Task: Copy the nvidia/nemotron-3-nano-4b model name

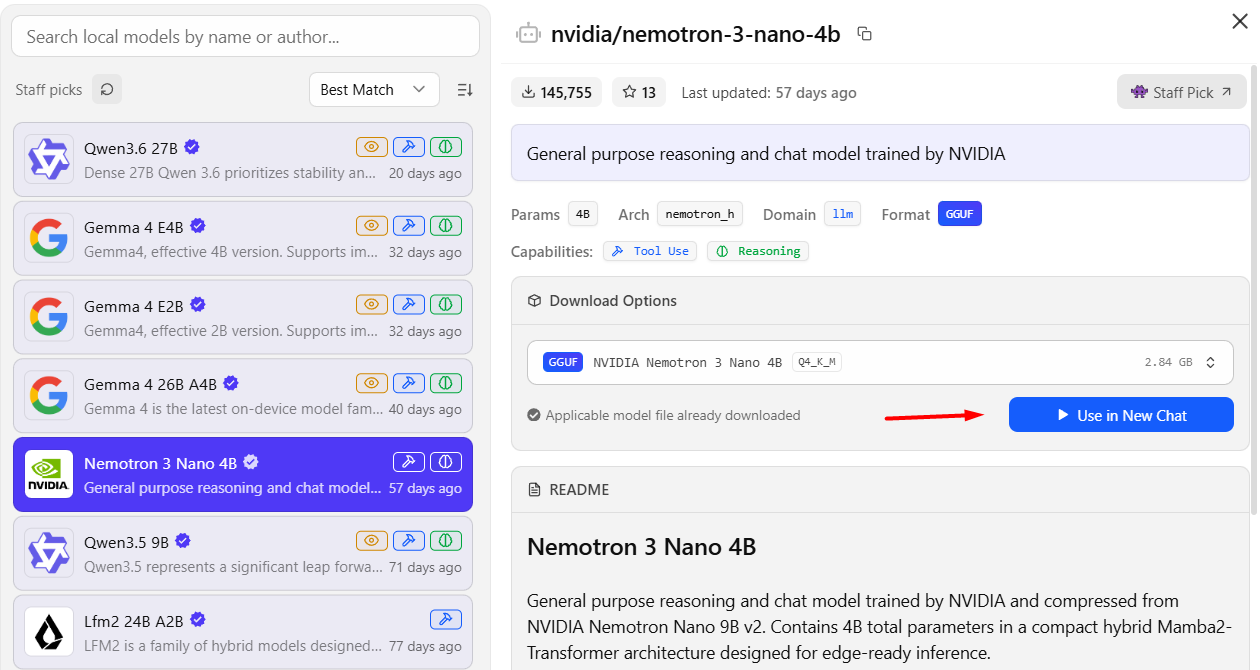Action: pos(865,34)
